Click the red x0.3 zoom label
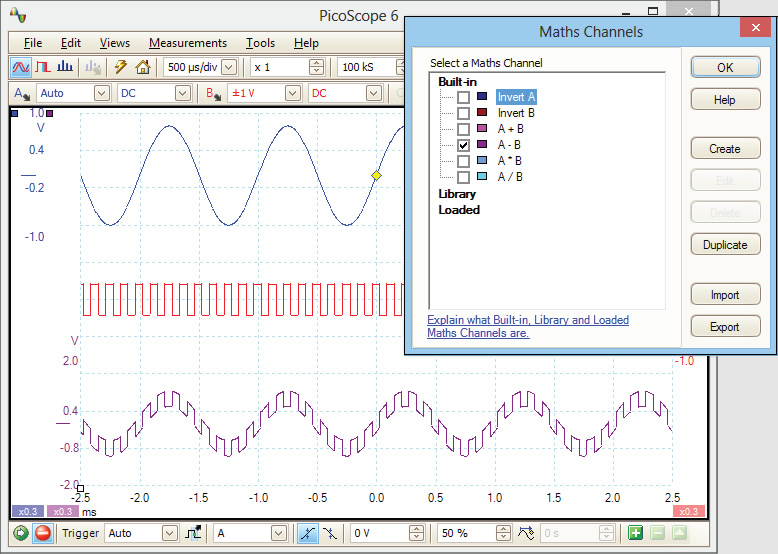Viewport: 778px width, 554px height. point(689,511)
